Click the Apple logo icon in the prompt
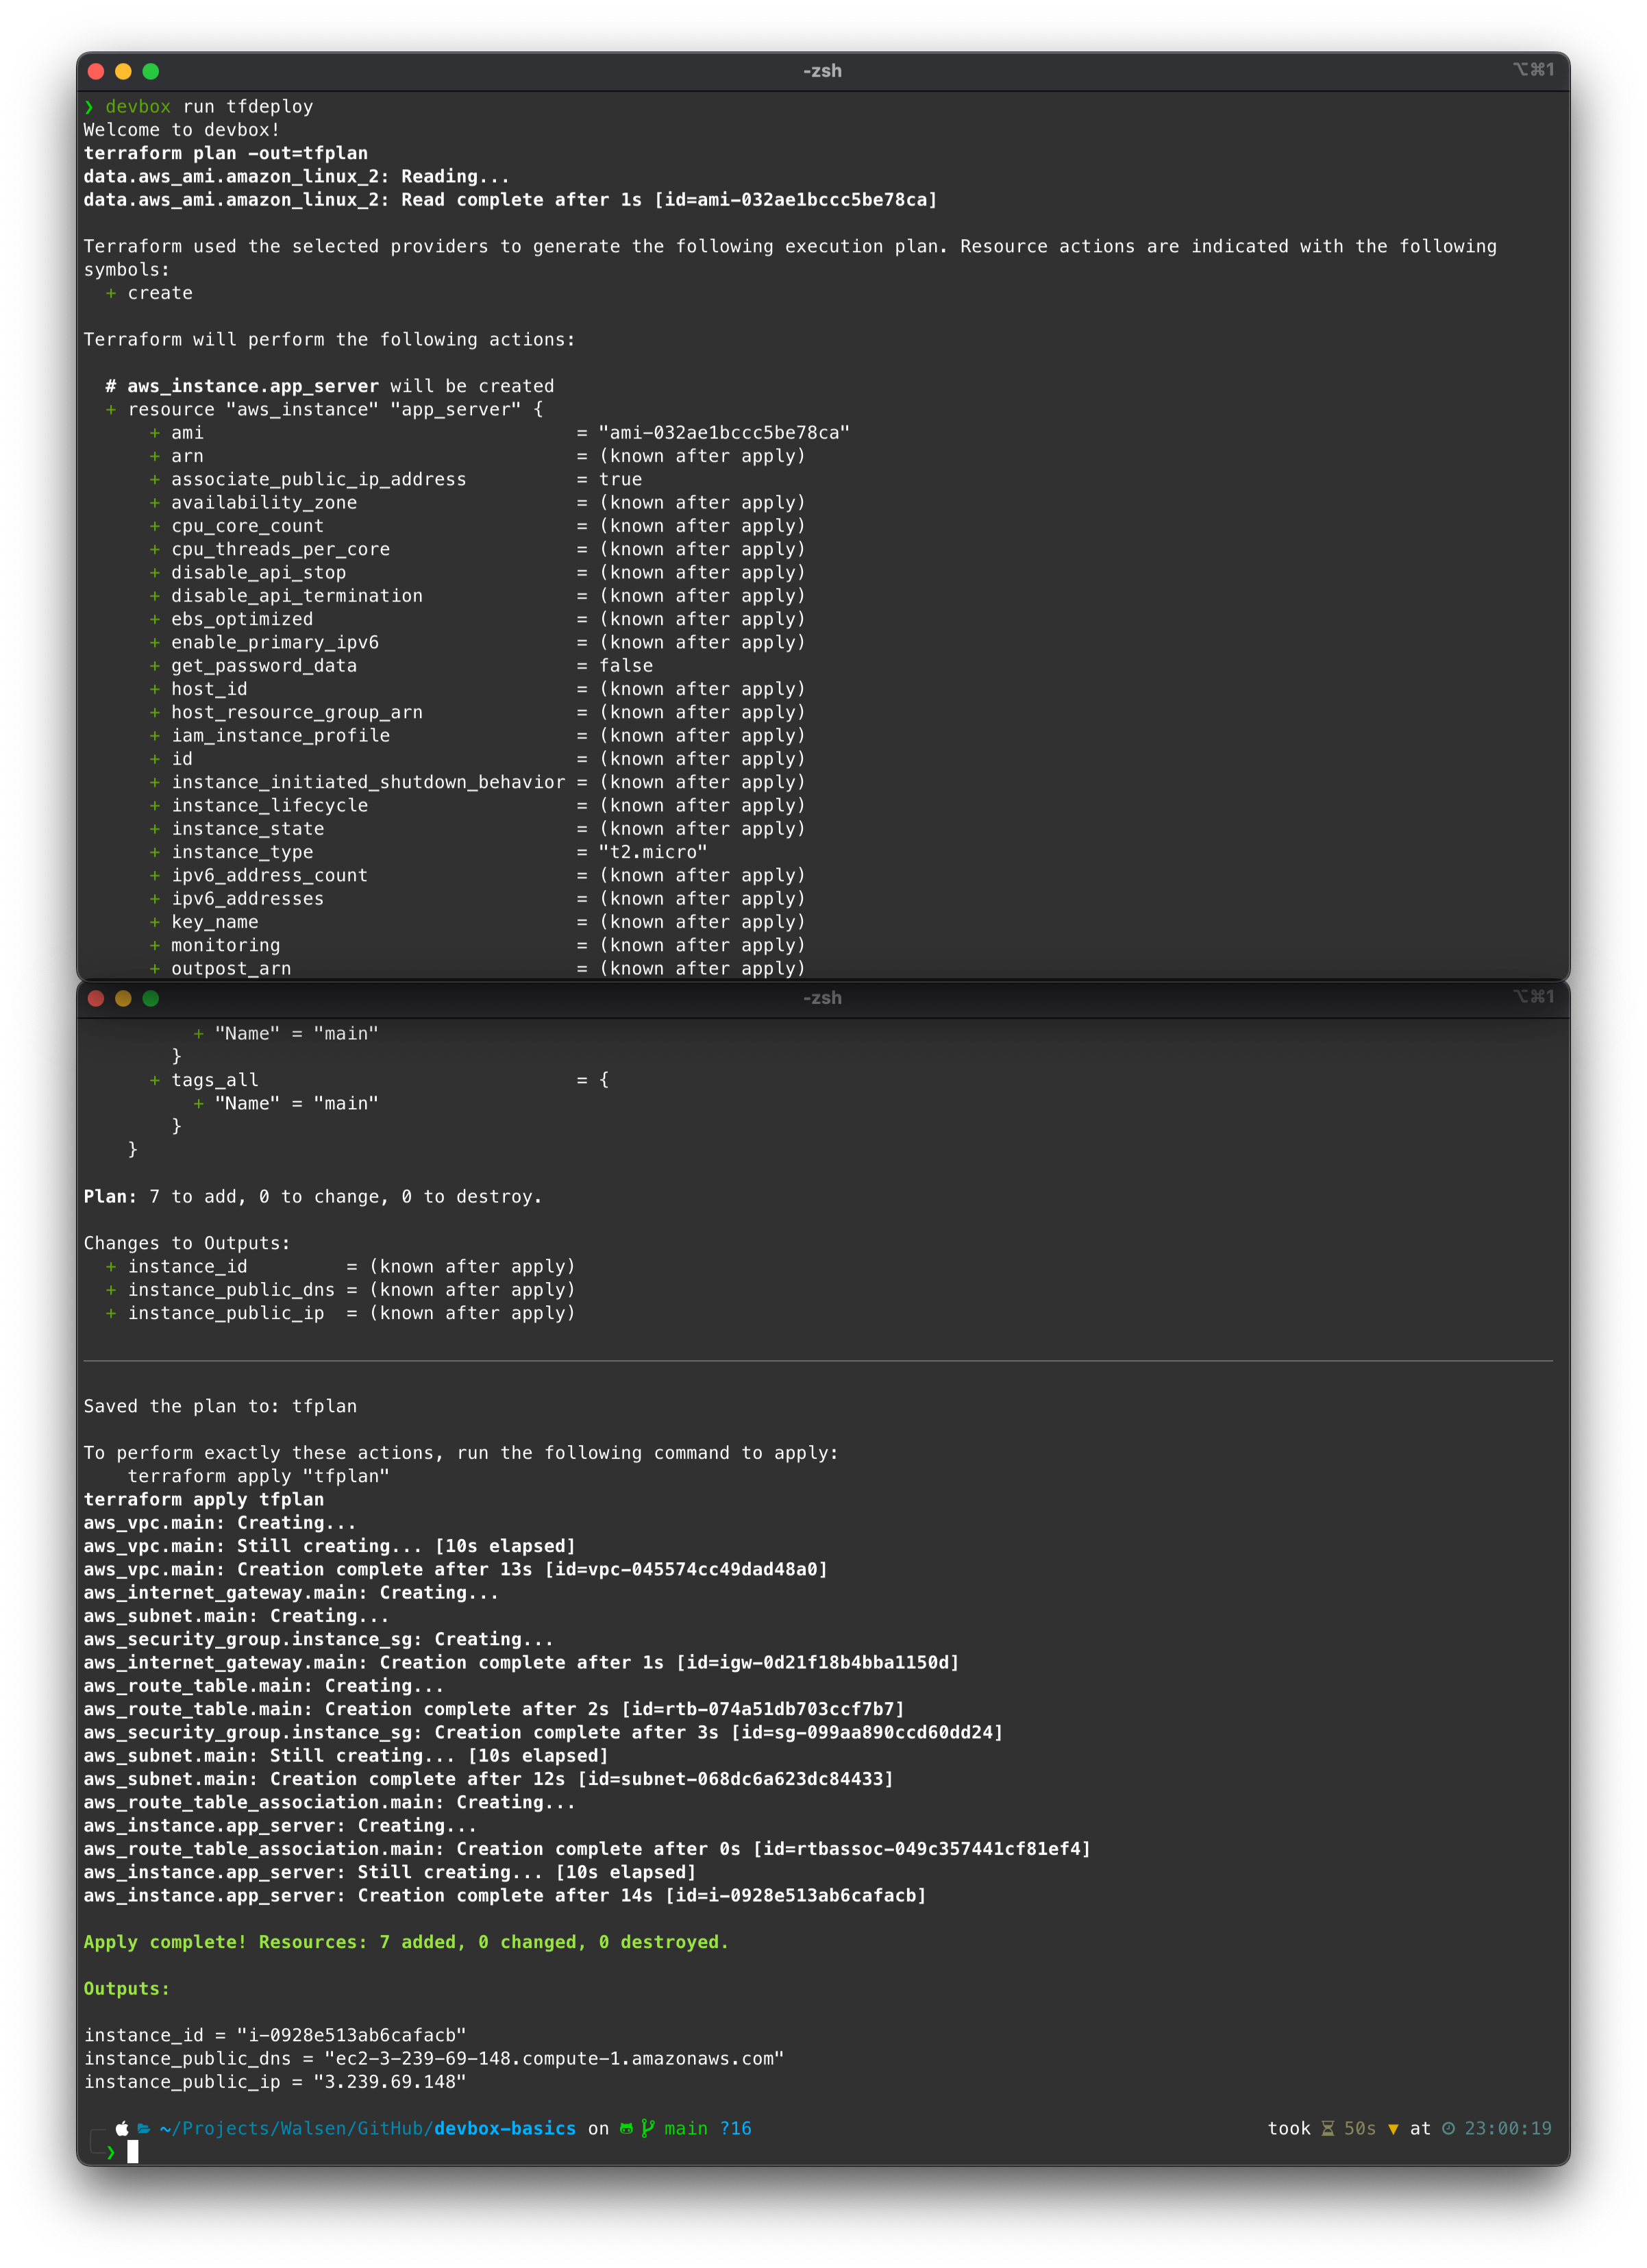 pos(122,2128)
